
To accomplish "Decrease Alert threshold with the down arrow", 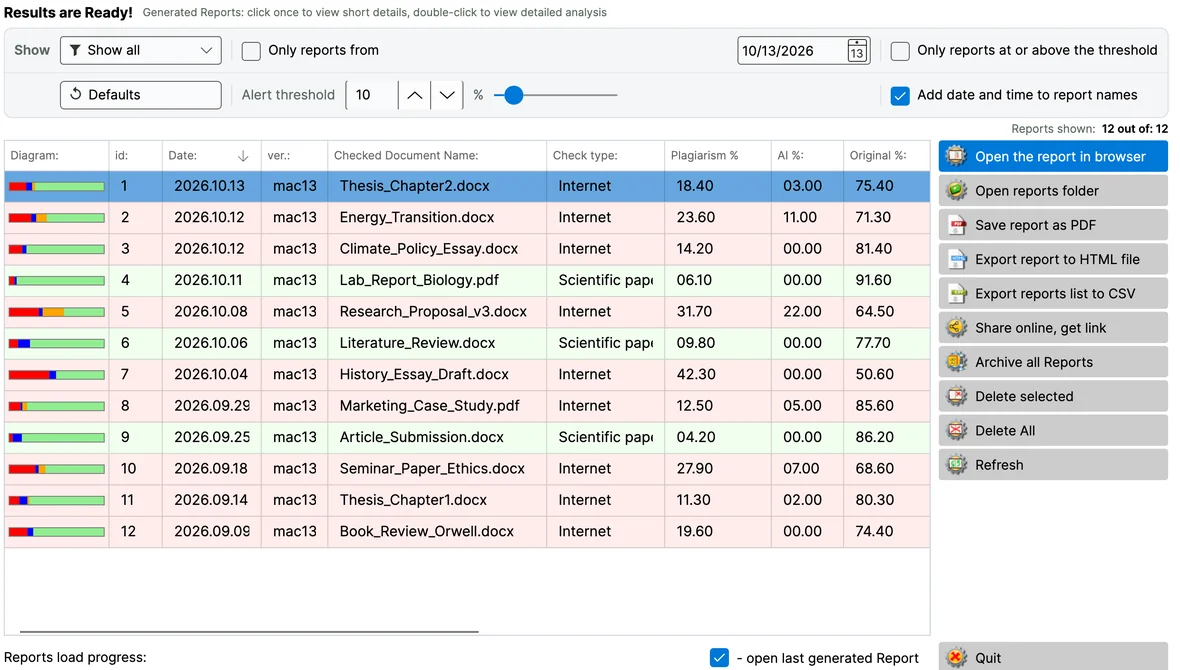I will pos(447,95).
